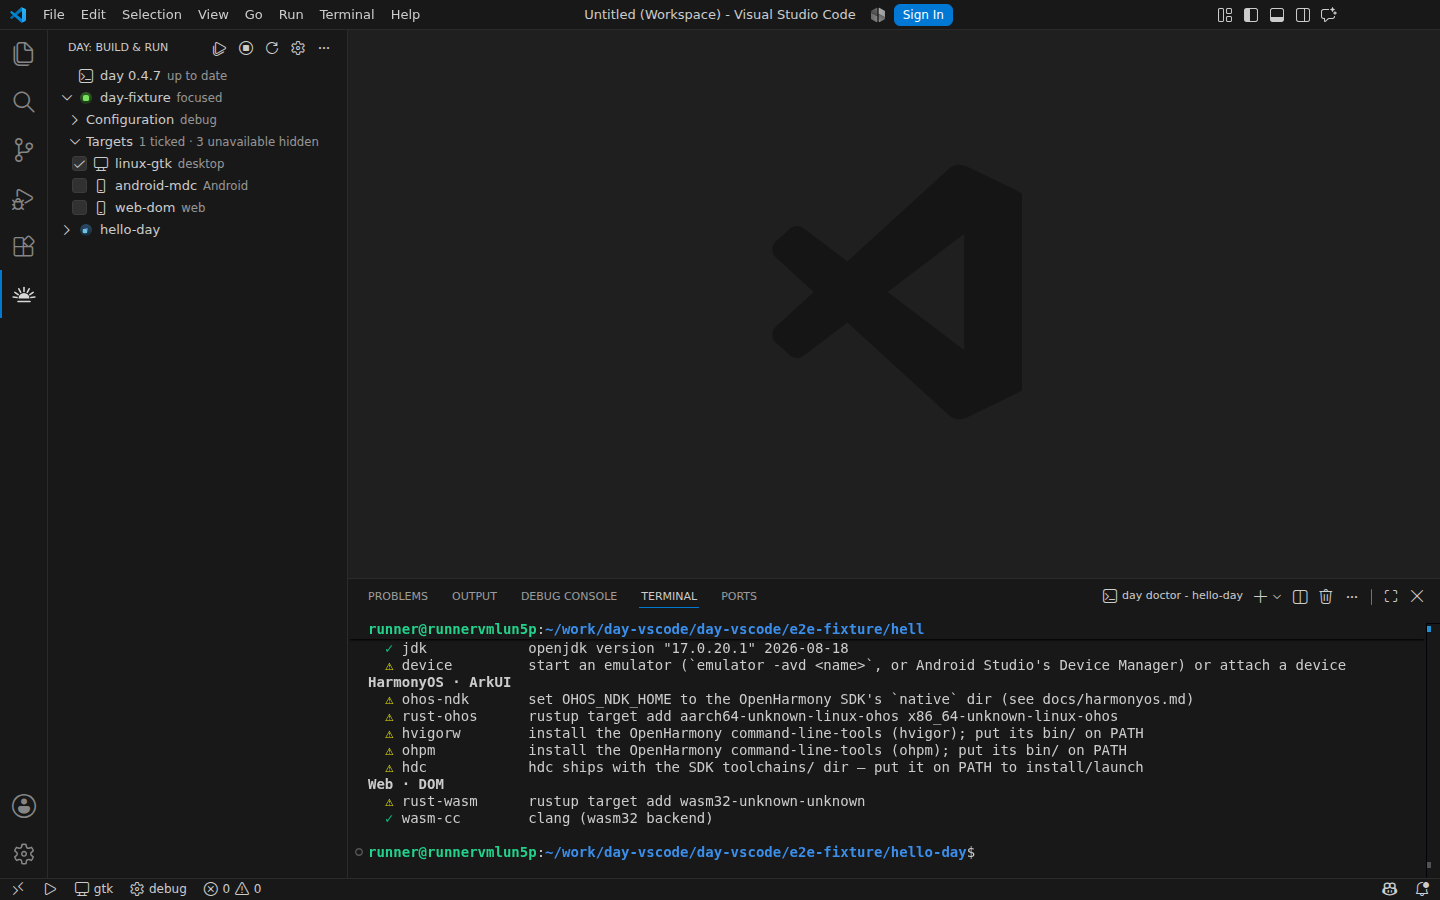Toggle Primary Side Bar visibility
Image resolution: width=1440 pixels, height=900 pixels.
pos(1251,15)
